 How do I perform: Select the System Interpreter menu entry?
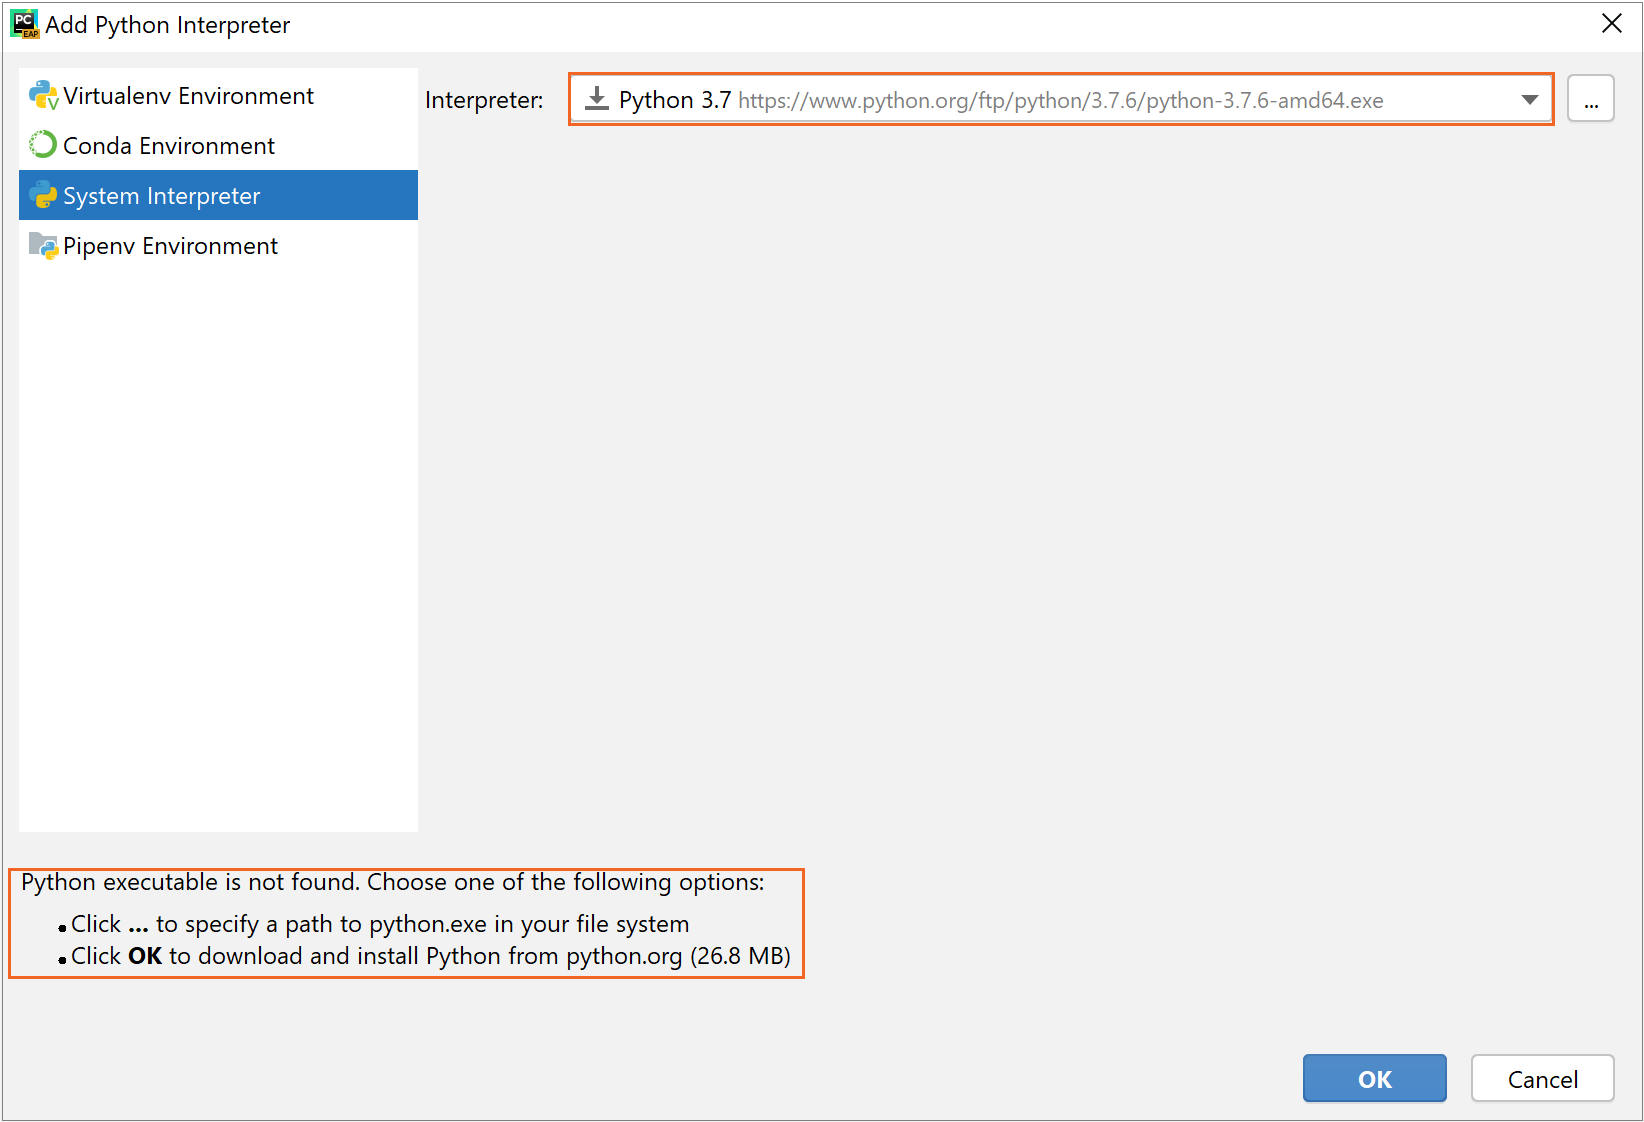(161, 195)
